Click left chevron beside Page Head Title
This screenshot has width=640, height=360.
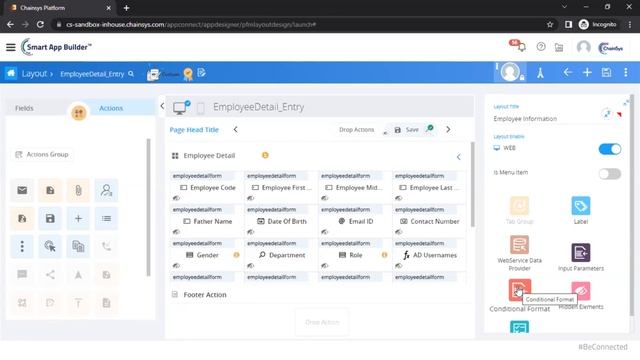[236, 129]
